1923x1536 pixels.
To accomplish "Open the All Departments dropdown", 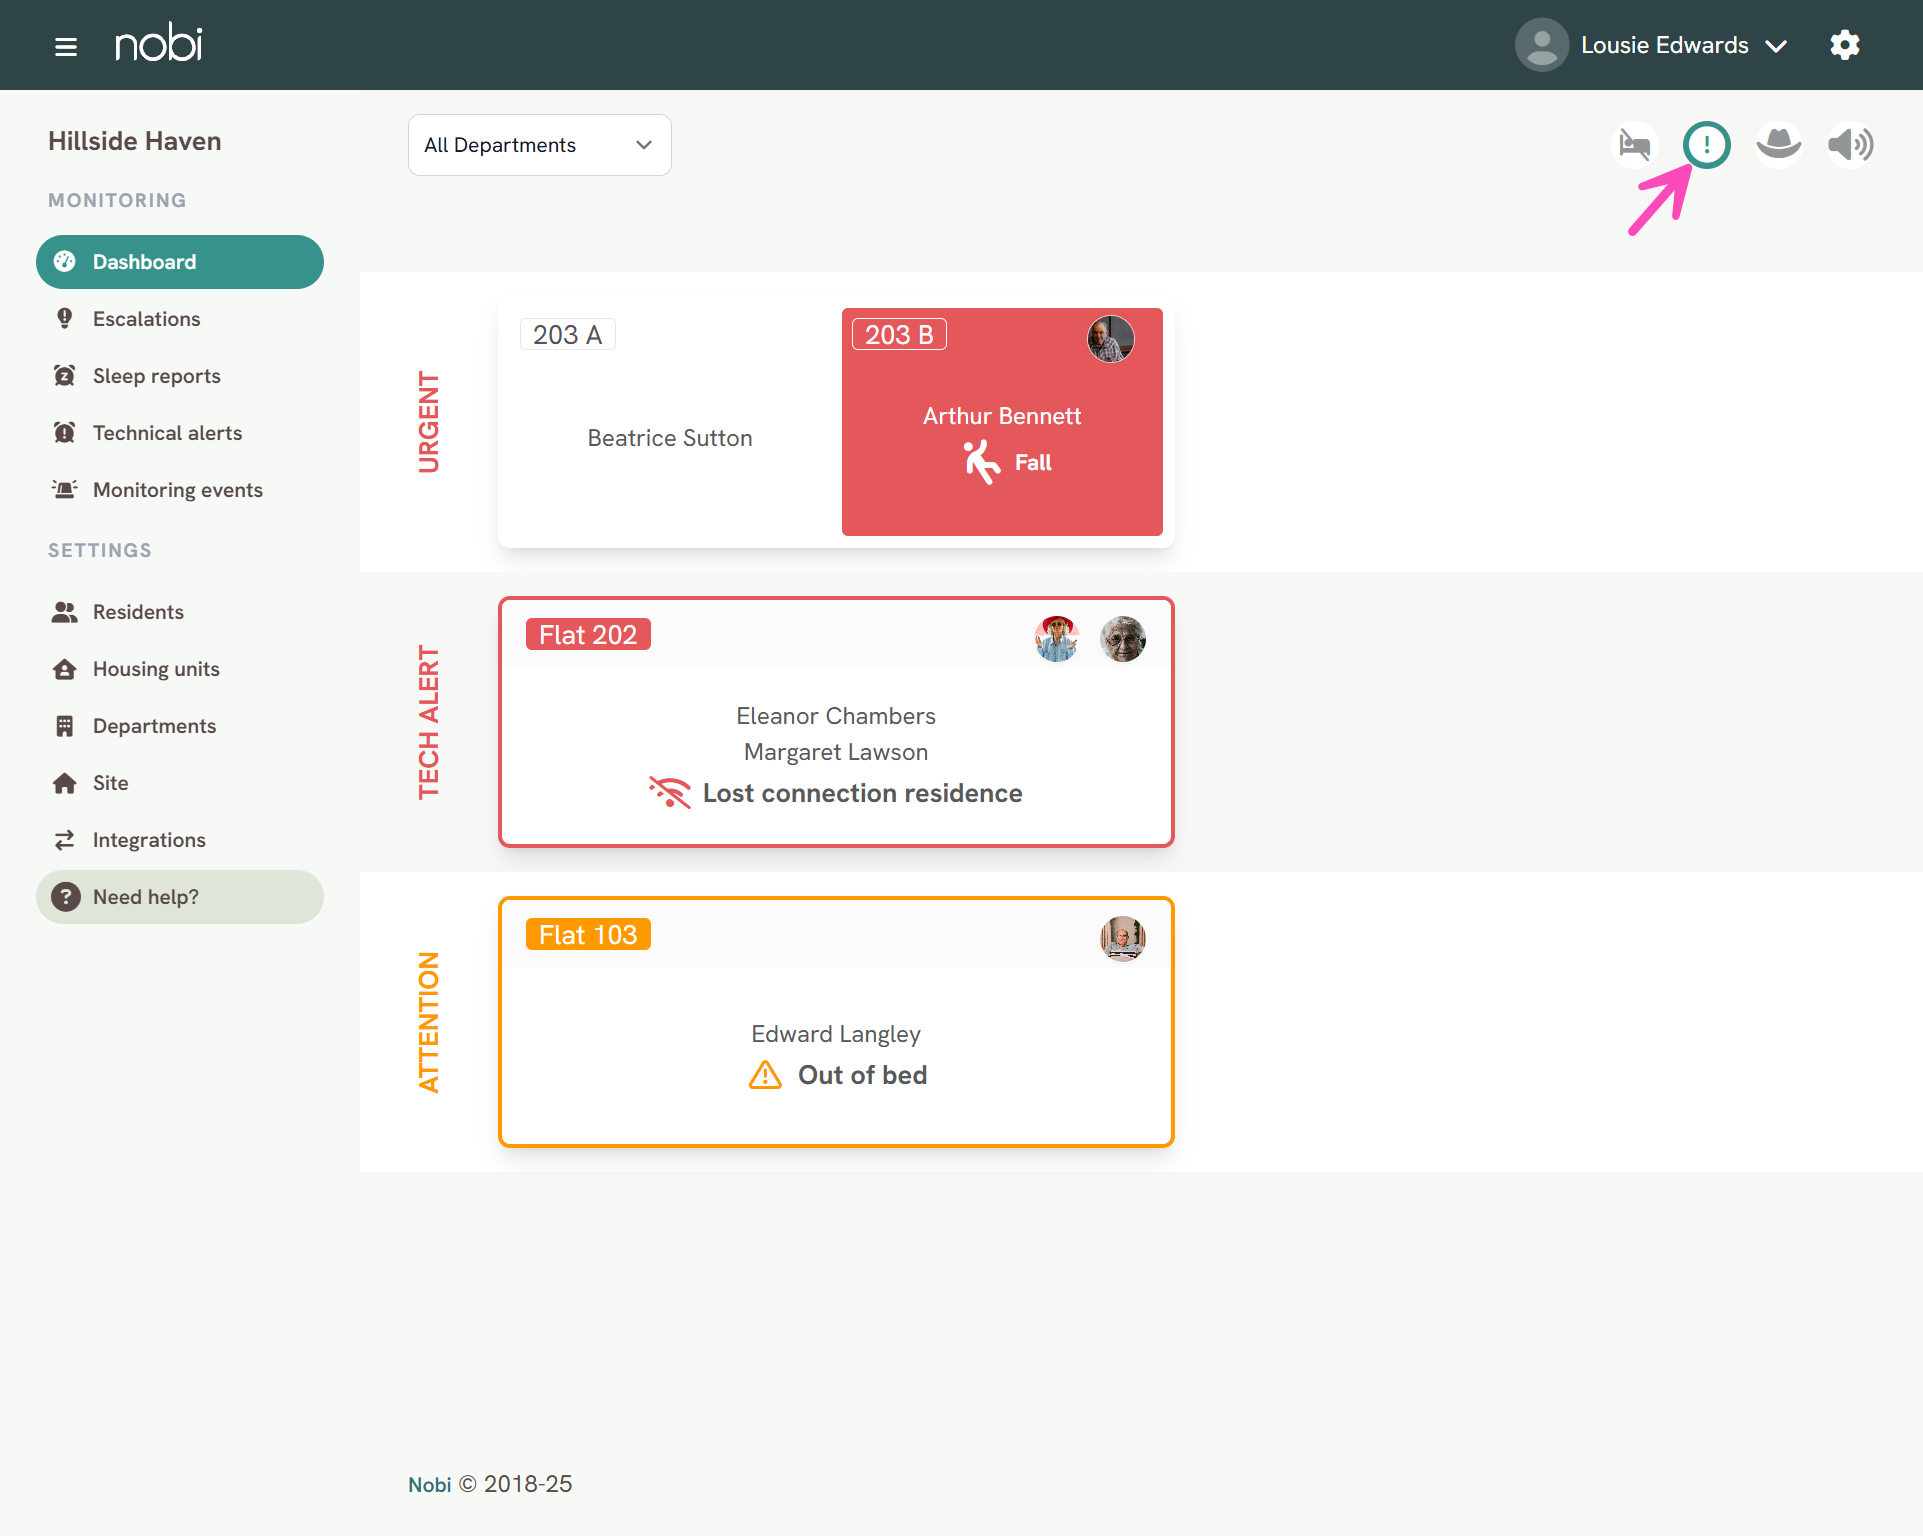I will click(x=539, y=144).
